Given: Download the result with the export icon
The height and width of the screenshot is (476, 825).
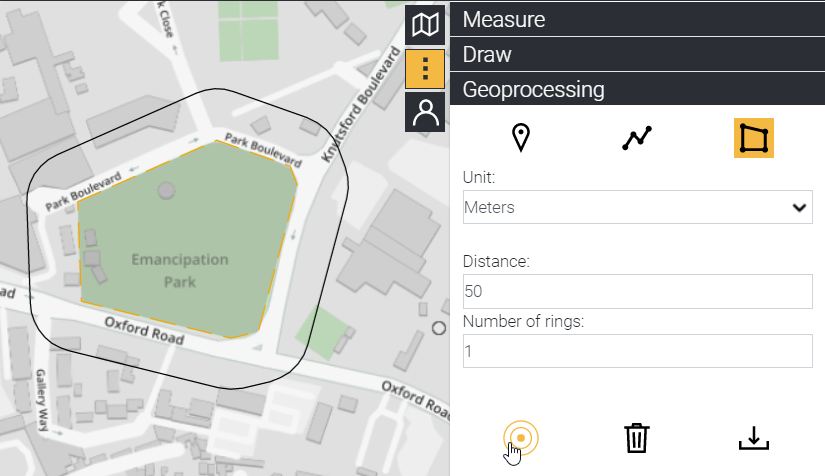Looking at the screenshot, I should click(x=753, y=438).
